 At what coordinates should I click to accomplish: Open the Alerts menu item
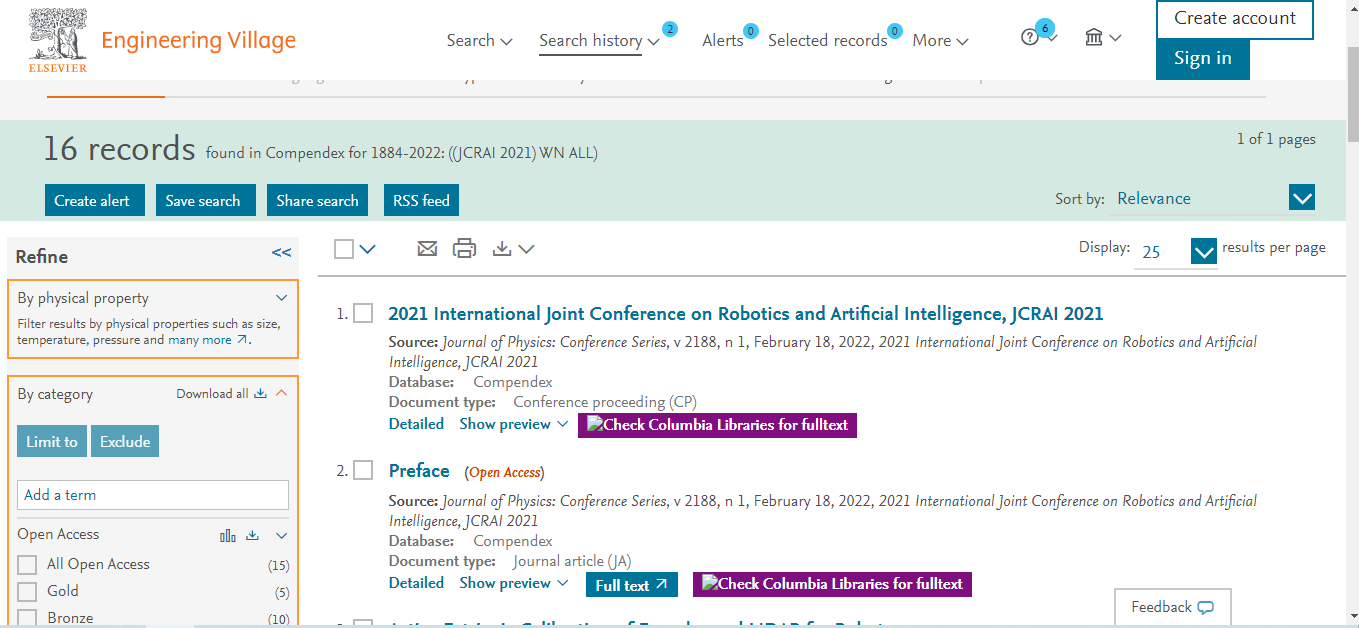pos(722,41)
